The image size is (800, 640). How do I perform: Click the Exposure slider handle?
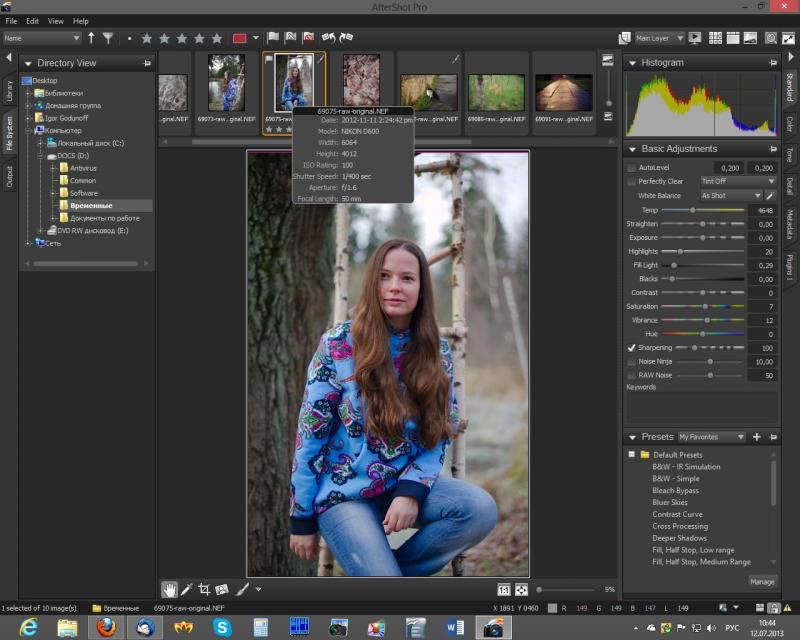703,238
